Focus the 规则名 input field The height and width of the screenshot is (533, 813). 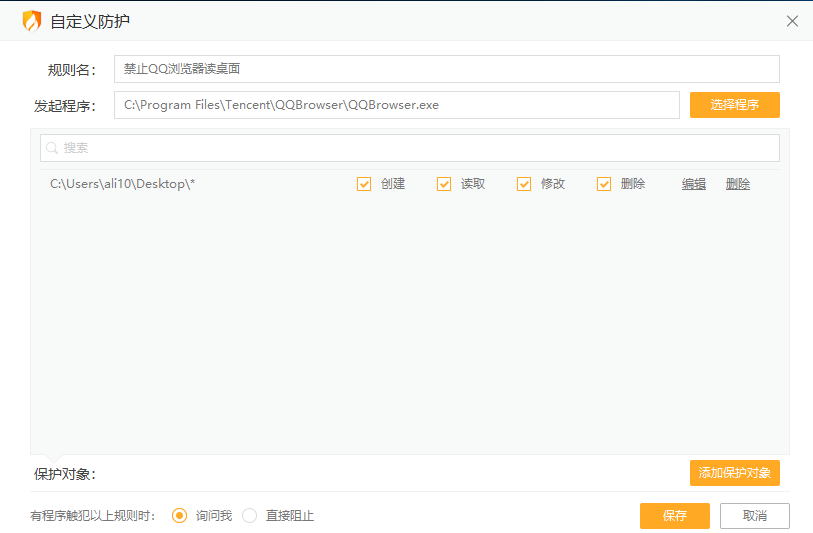pyautogui.click(x=446, y=69)
